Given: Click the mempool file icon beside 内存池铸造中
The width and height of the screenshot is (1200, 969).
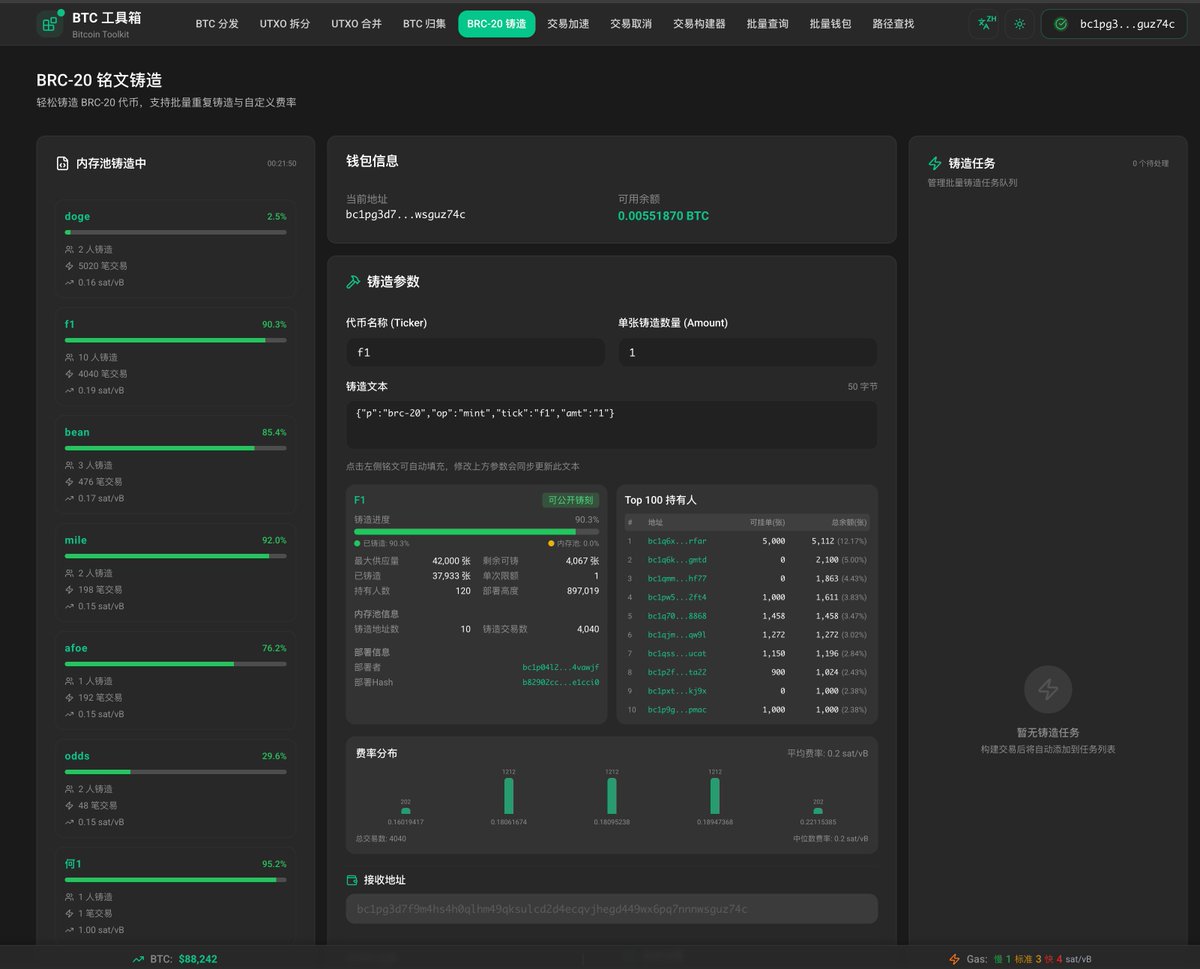Looking at the screenshot, I should pos(63,163).
